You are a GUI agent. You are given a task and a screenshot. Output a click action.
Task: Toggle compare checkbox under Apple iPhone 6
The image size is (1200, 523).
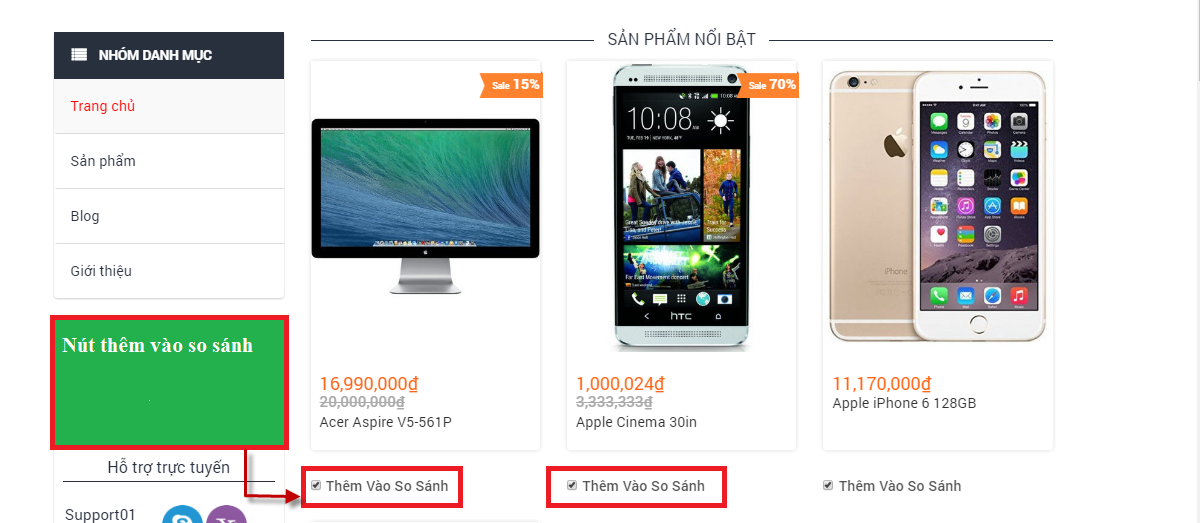tap(828, 485)
